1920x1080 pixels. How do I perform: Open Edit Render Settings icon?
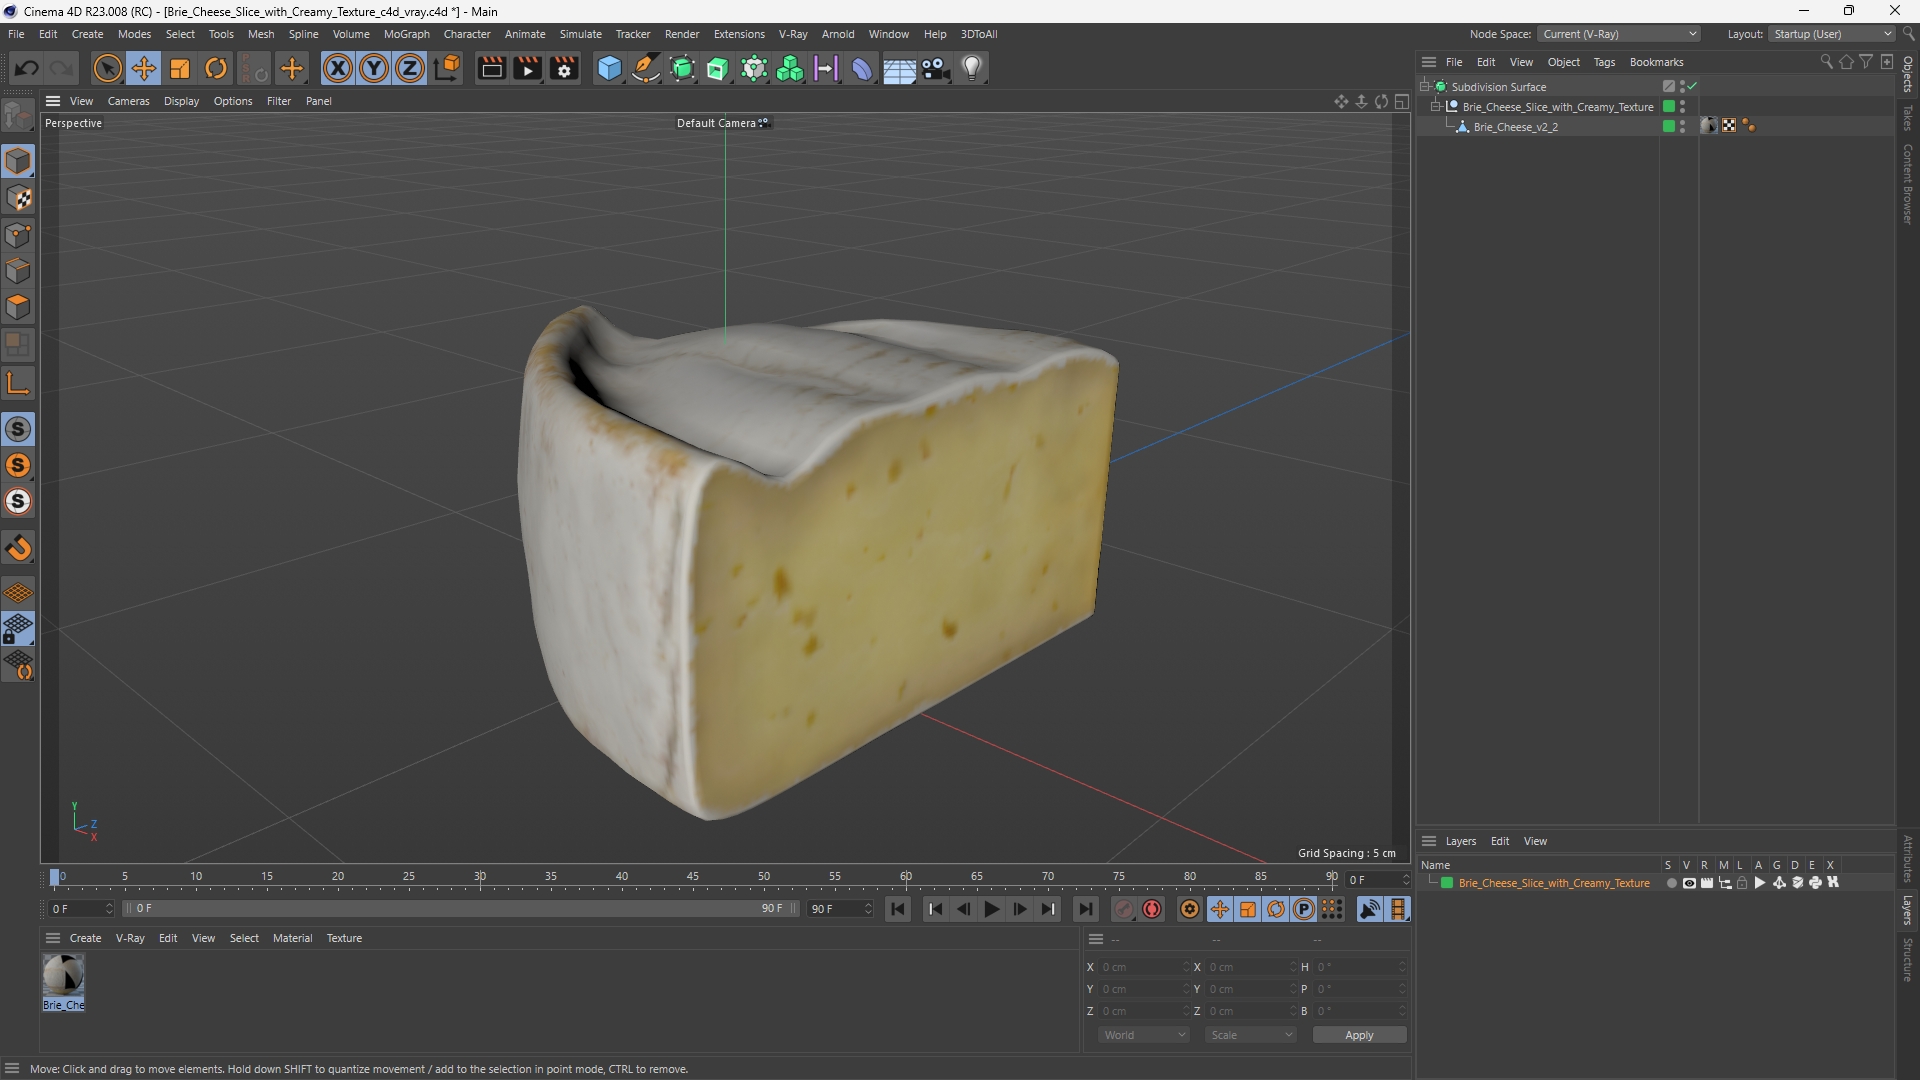coord(564,68)
